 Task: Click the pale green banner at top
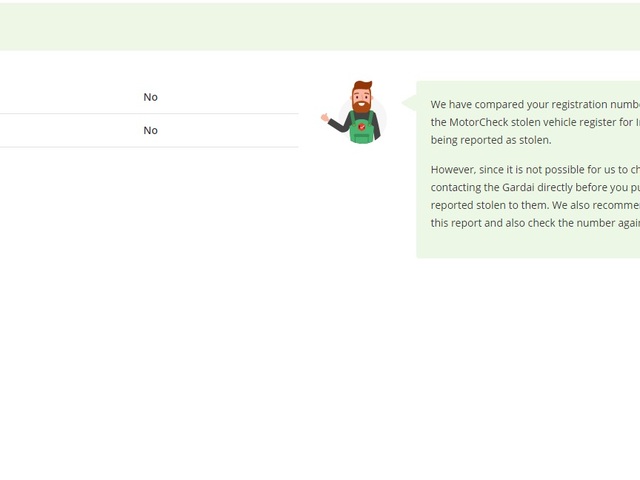pos(320,26)
